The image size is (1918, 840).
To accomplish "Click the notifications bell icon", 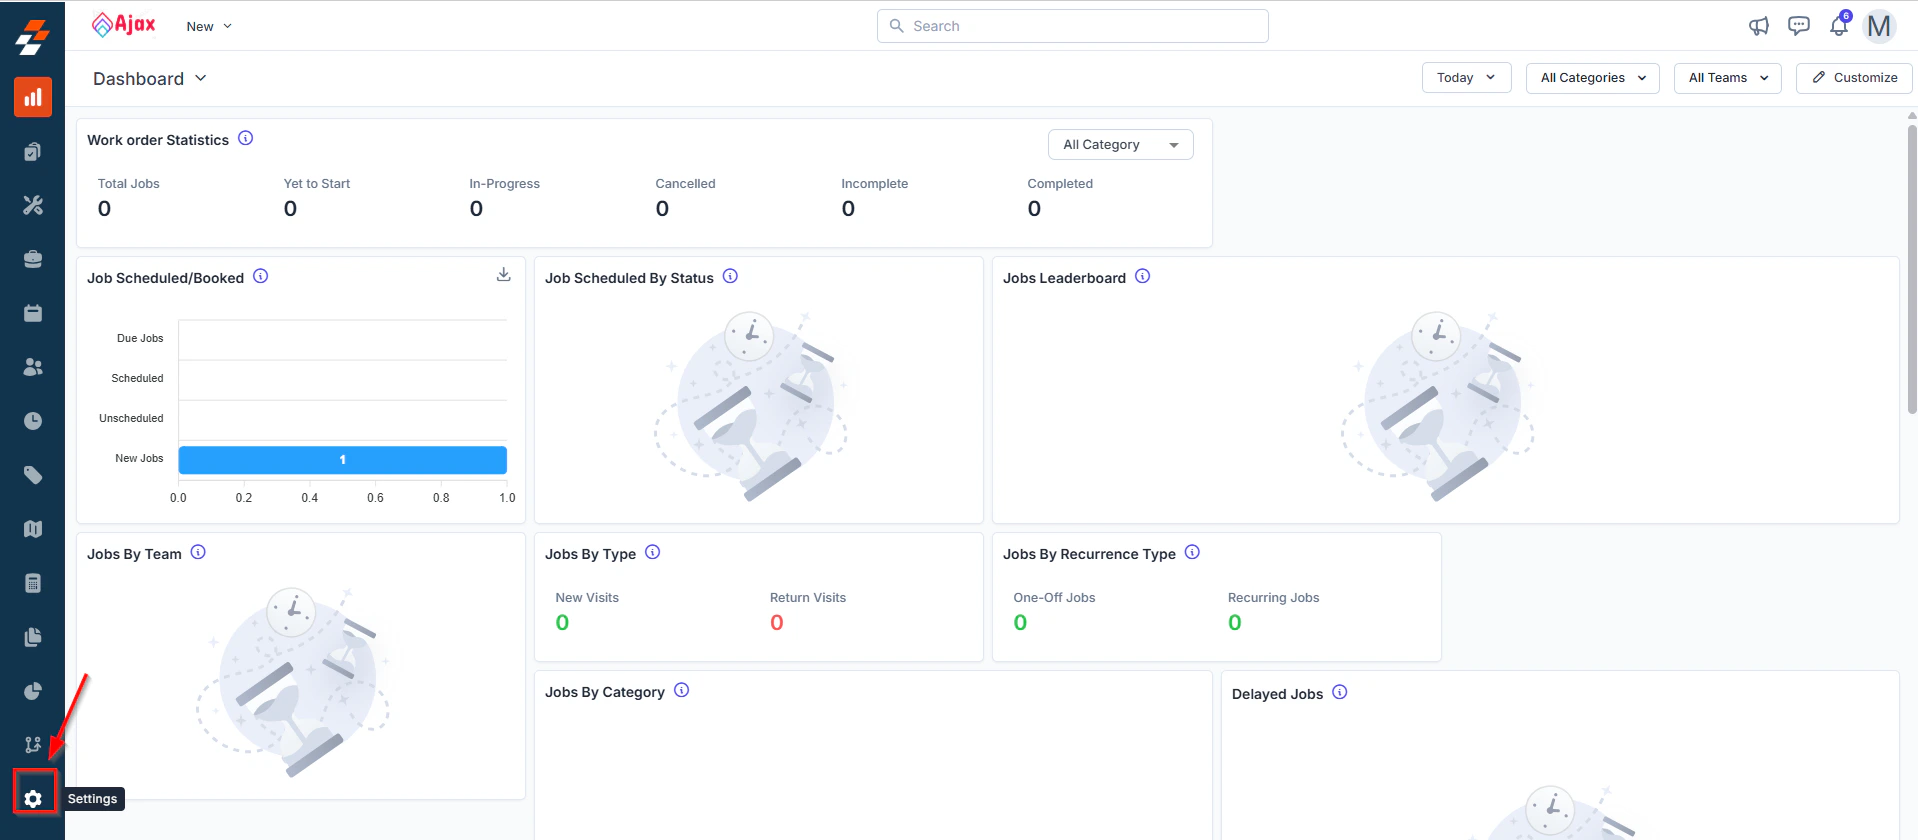I will pyautogui.click(x=1839, y=26).
